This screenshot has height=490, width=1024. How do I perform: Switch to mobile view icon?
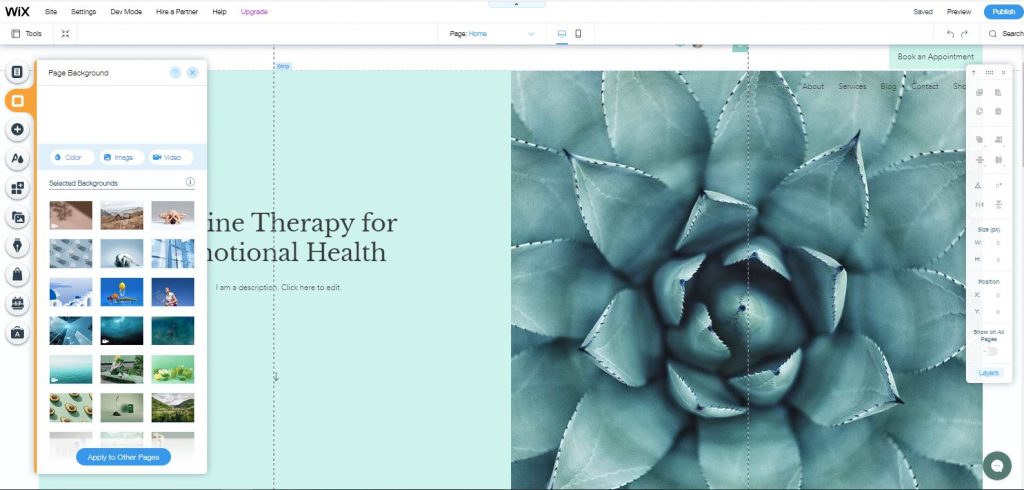(x=578, y=34)
